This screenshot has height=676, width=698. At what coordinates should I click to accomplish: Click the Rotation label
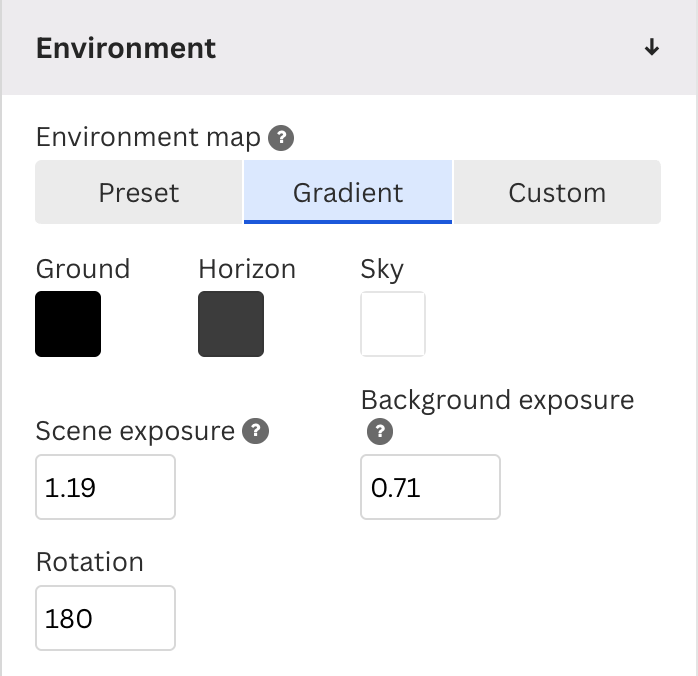[x=90, y=562]
